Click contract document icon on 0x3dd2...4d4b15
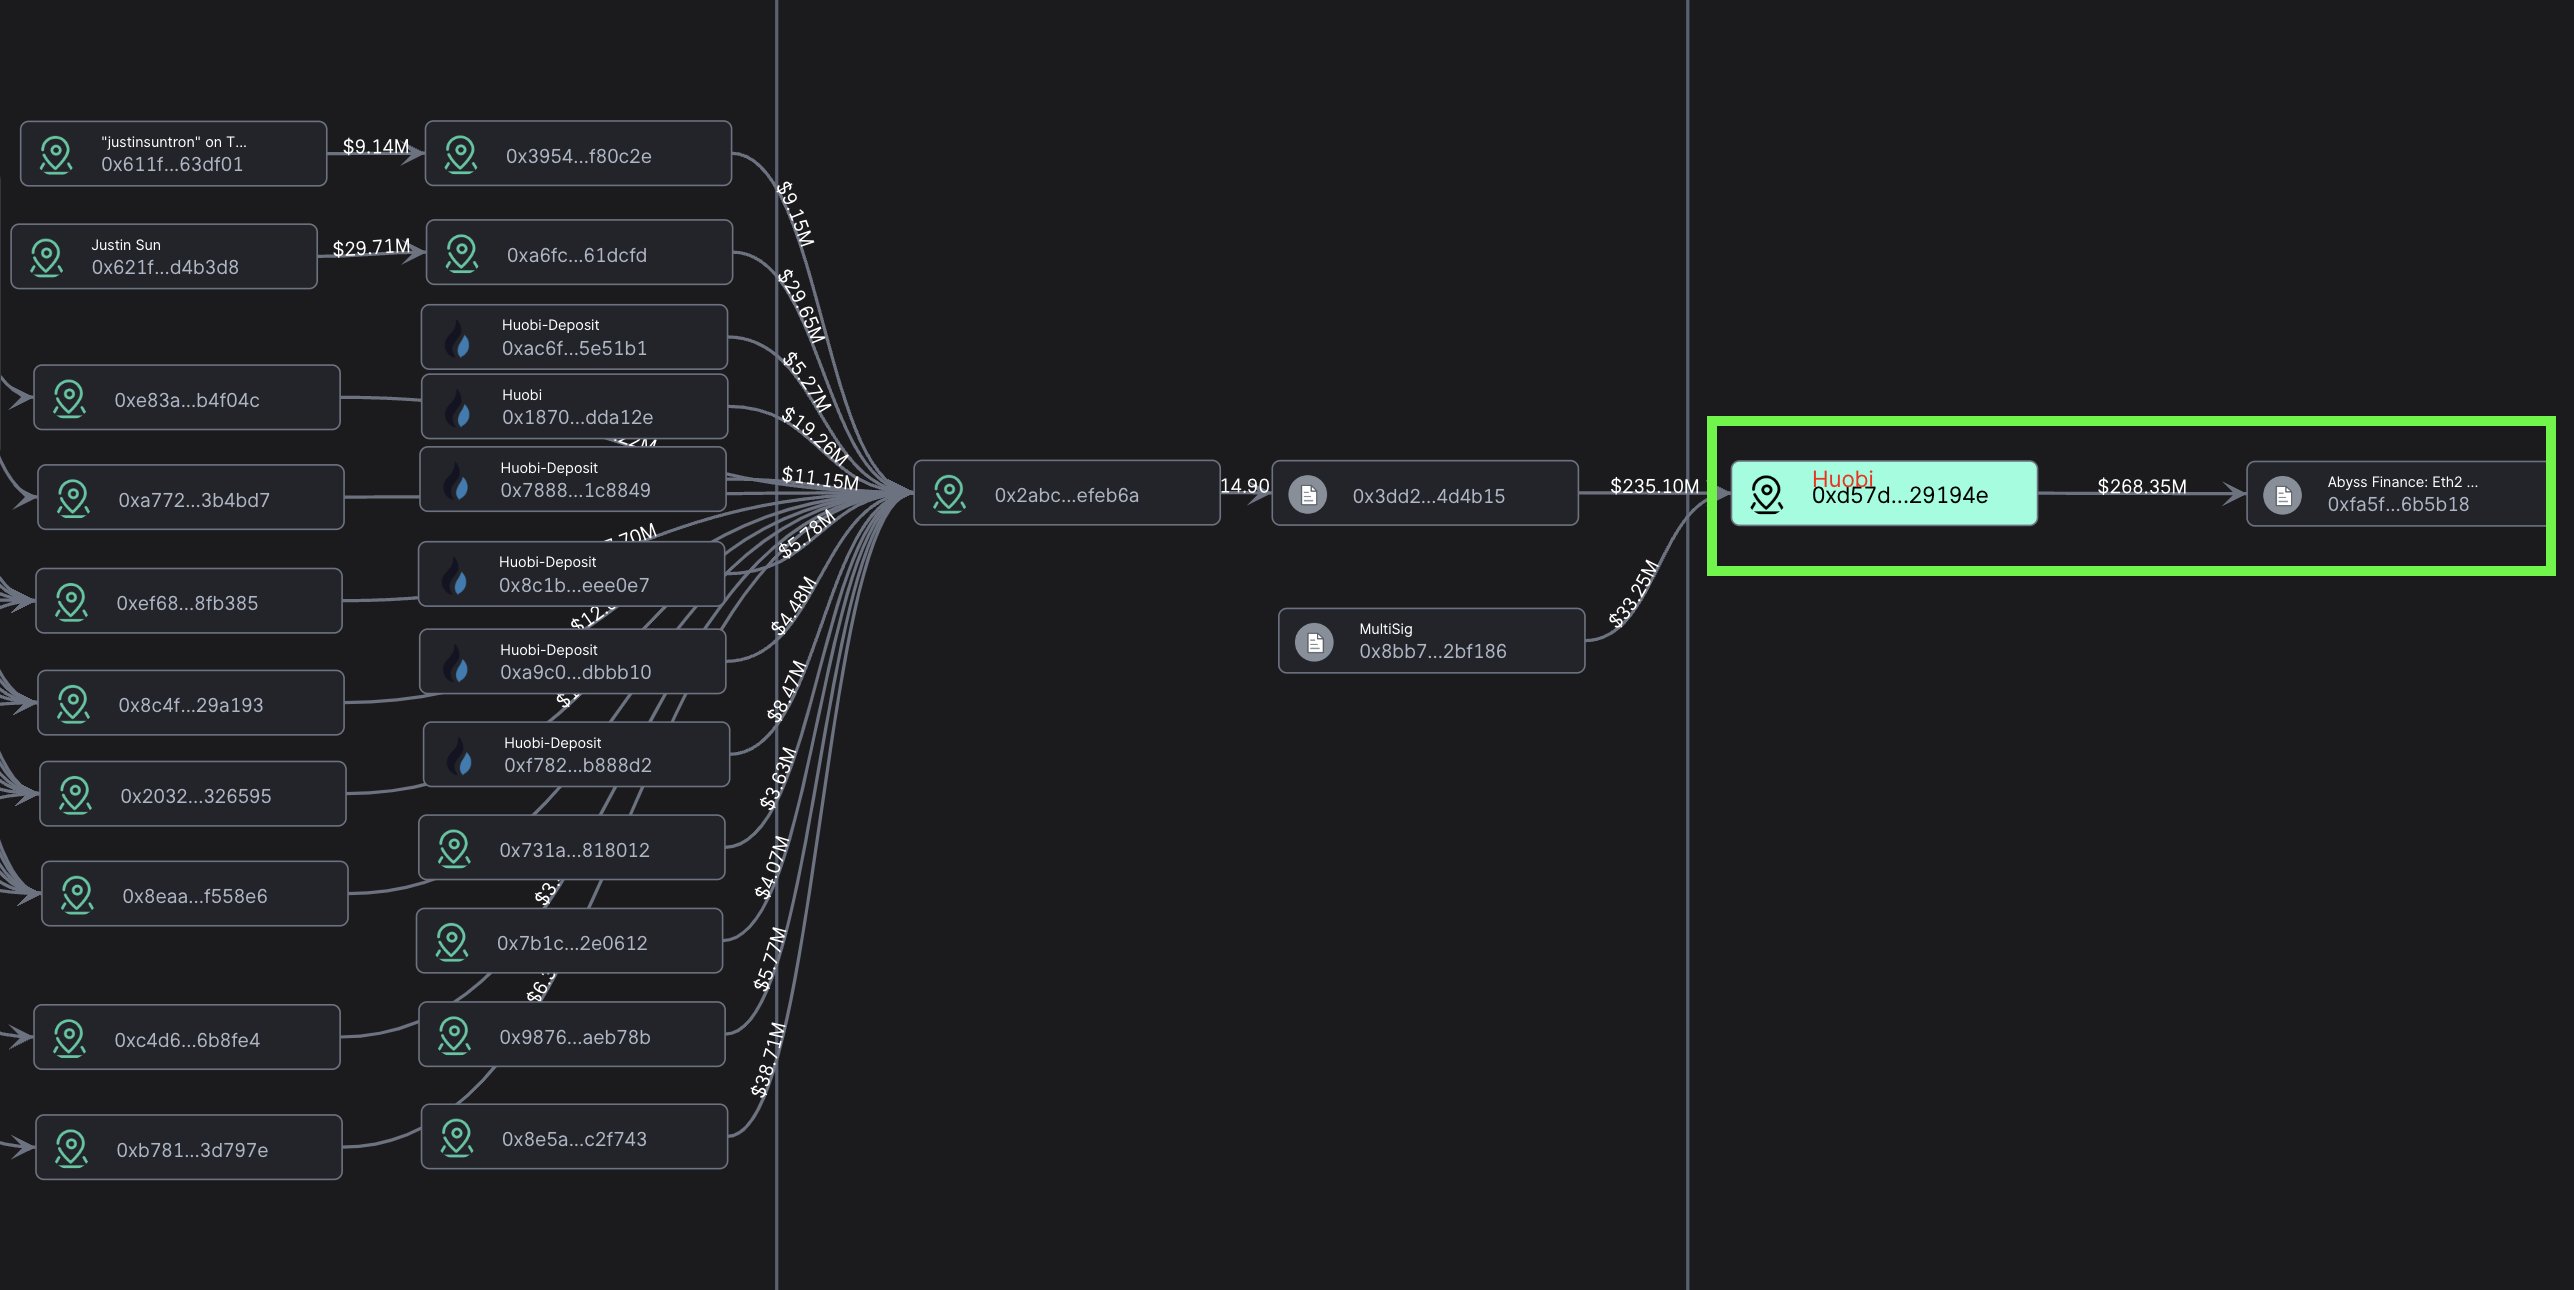Image resolution: width=2574 pixels, height=1290 pixels. pyautogui.click(x=1307, y=495)
